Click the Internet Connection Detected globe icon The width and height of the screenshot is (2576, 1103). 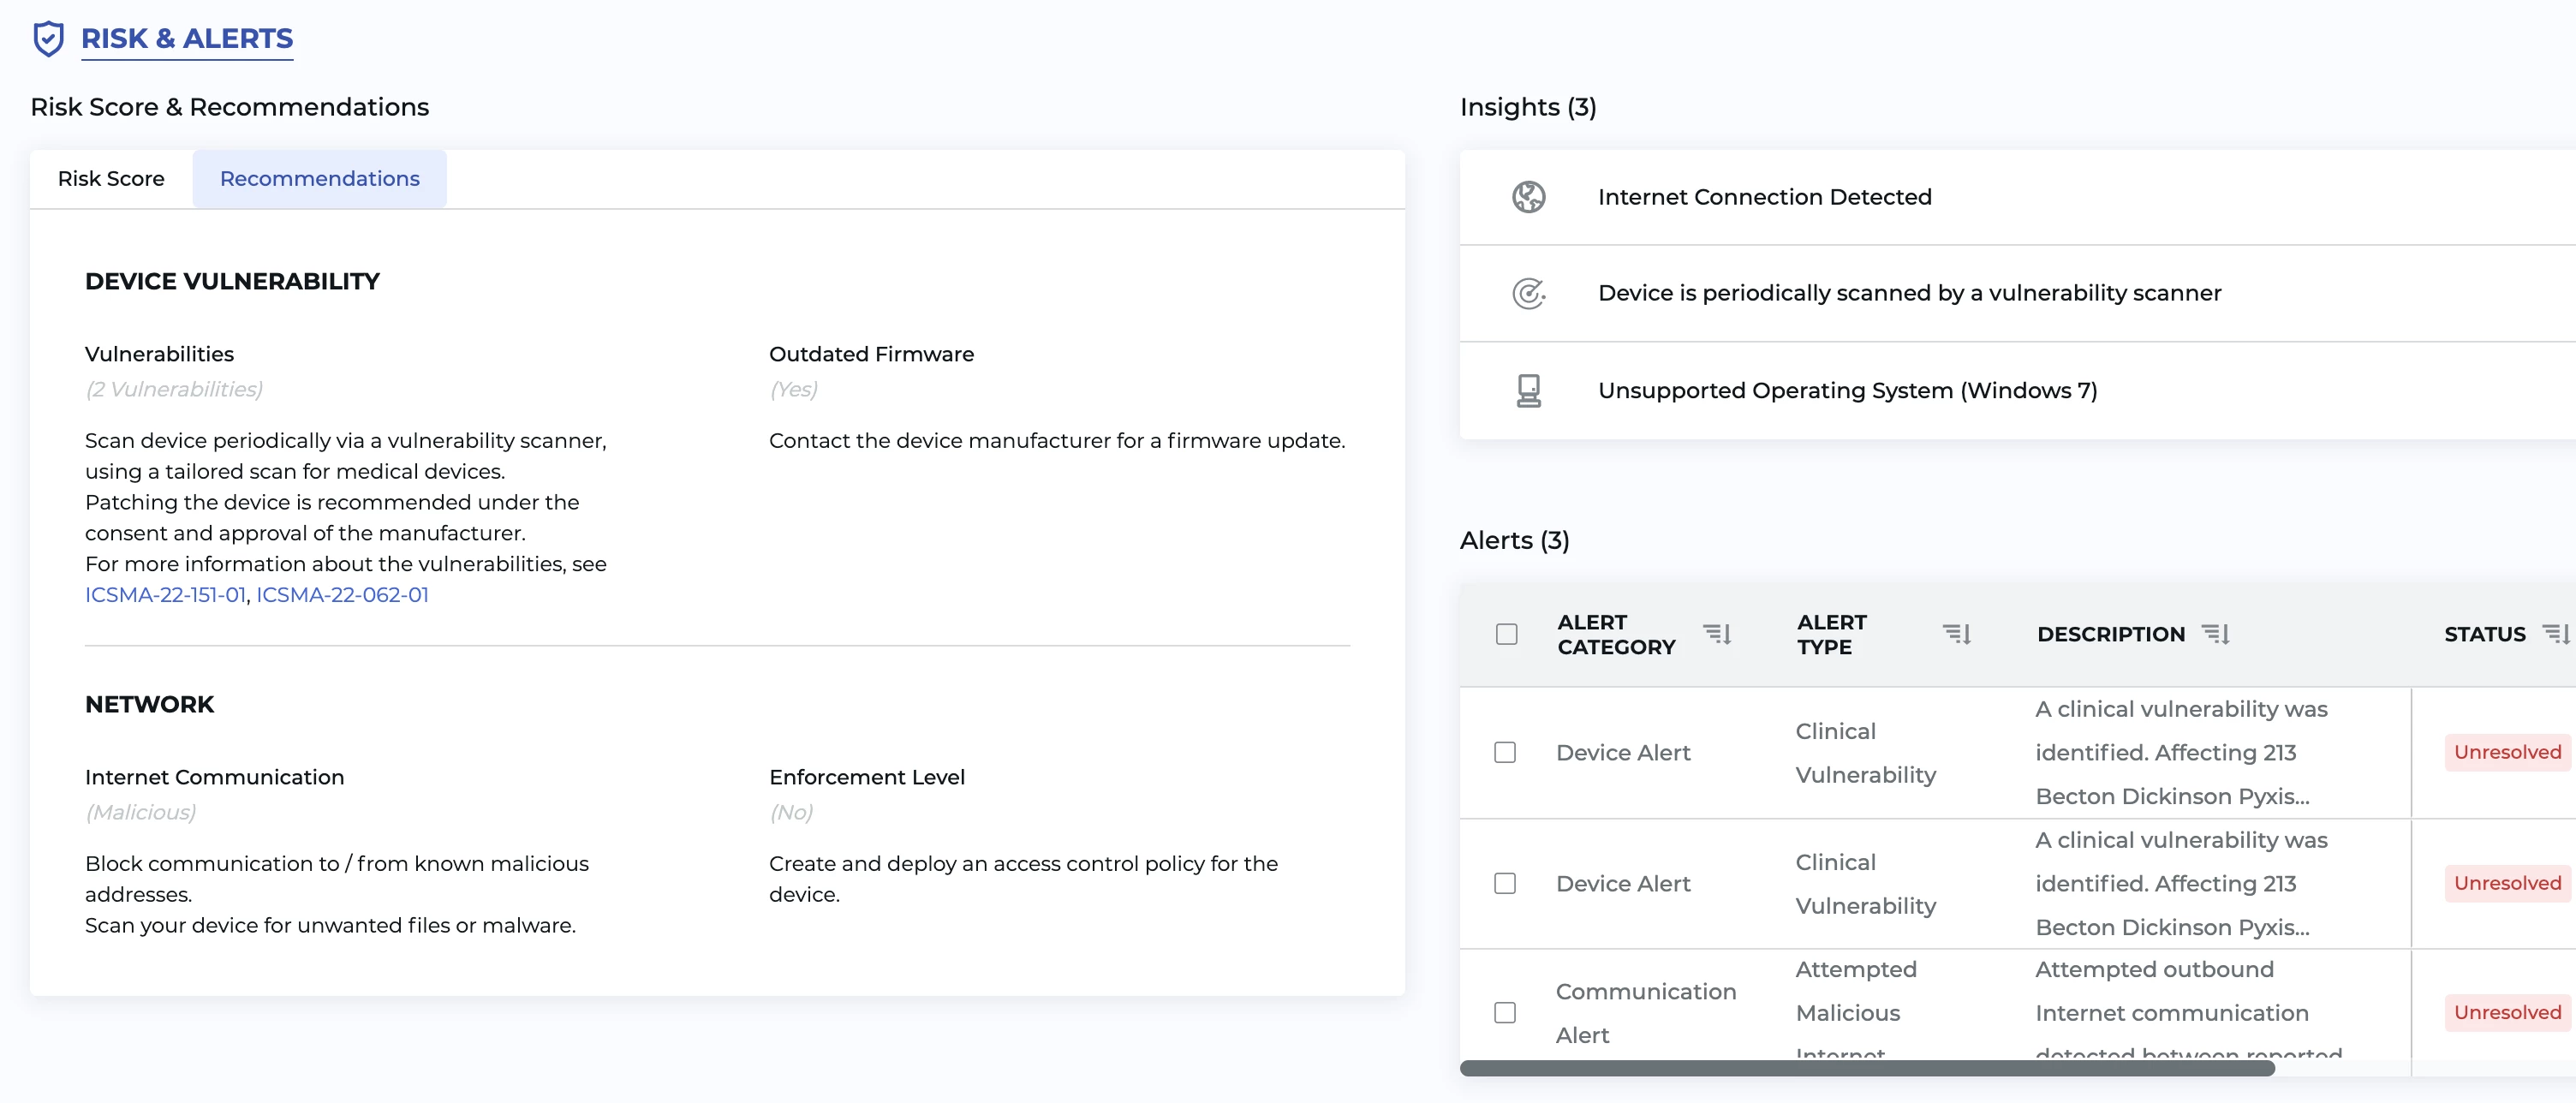[1527, 197]
